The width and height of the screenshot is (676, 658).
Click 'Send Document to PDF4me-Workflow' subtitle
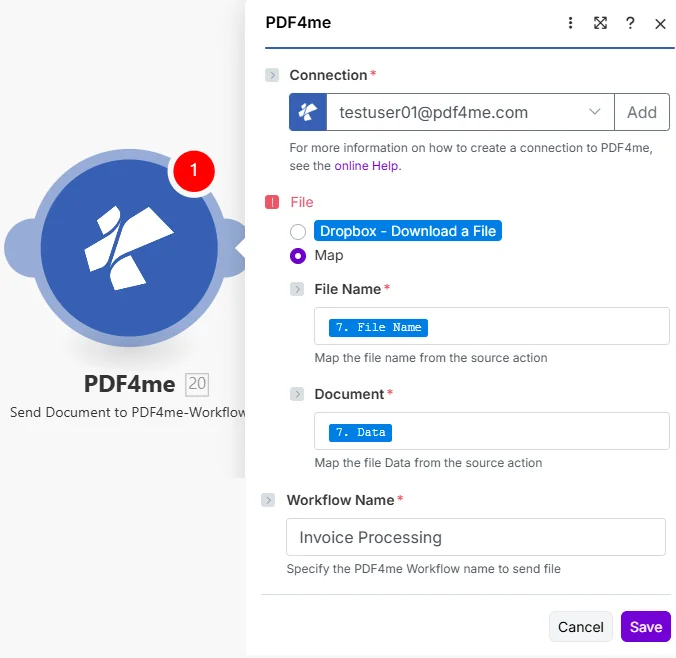tap(128, 412)
